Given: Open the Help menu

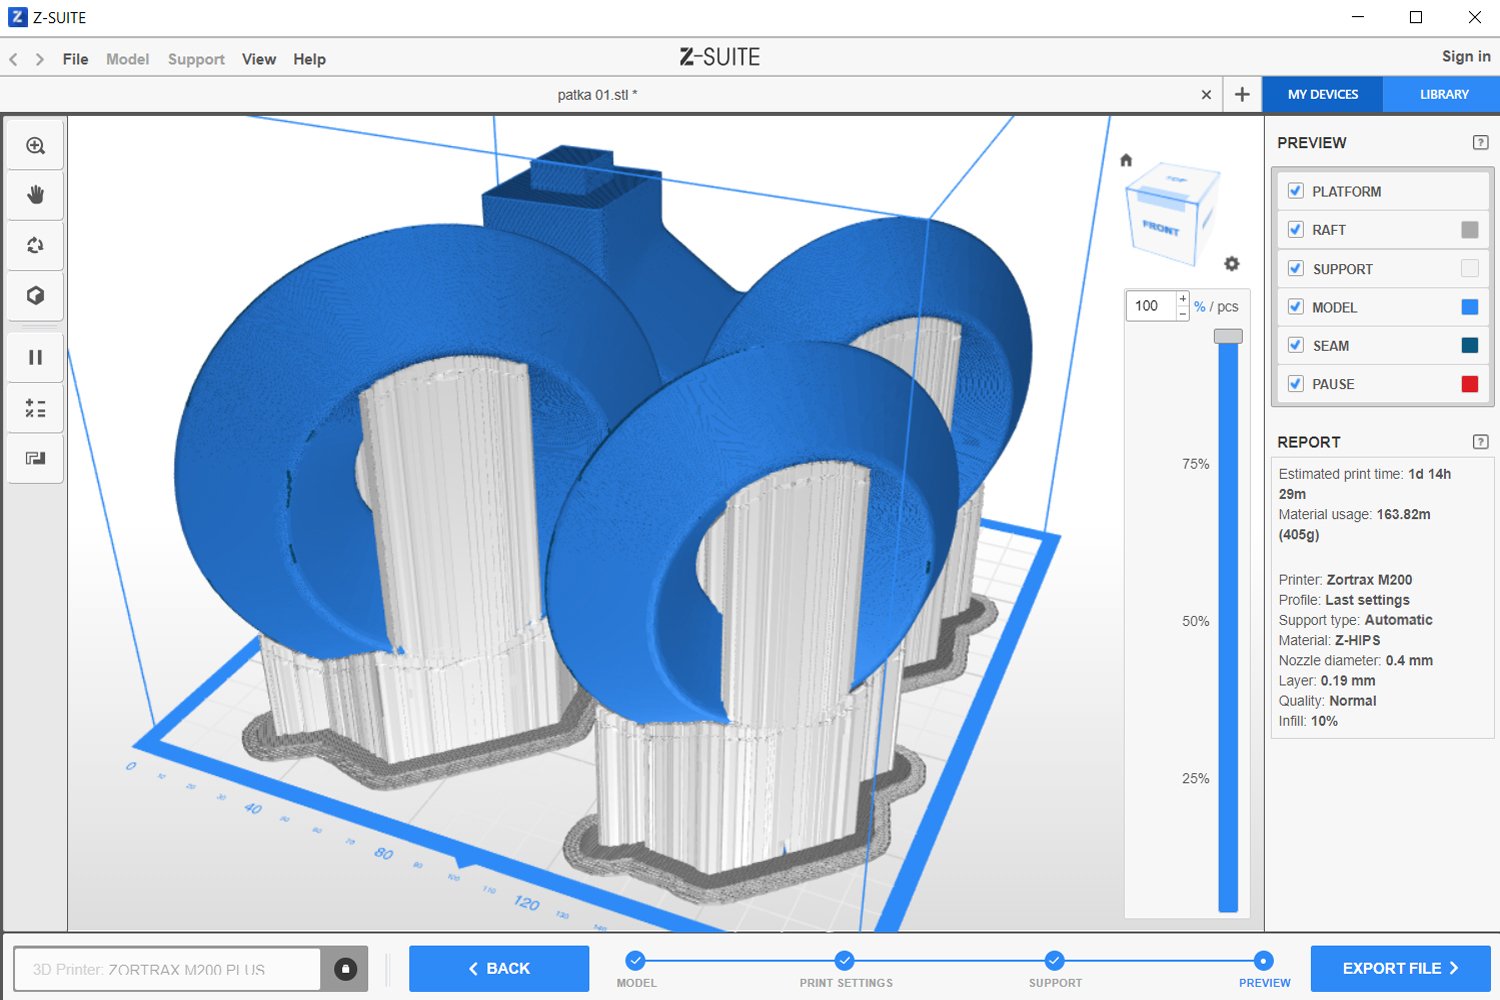Looking at the screenshot, I should click(309, 59).
